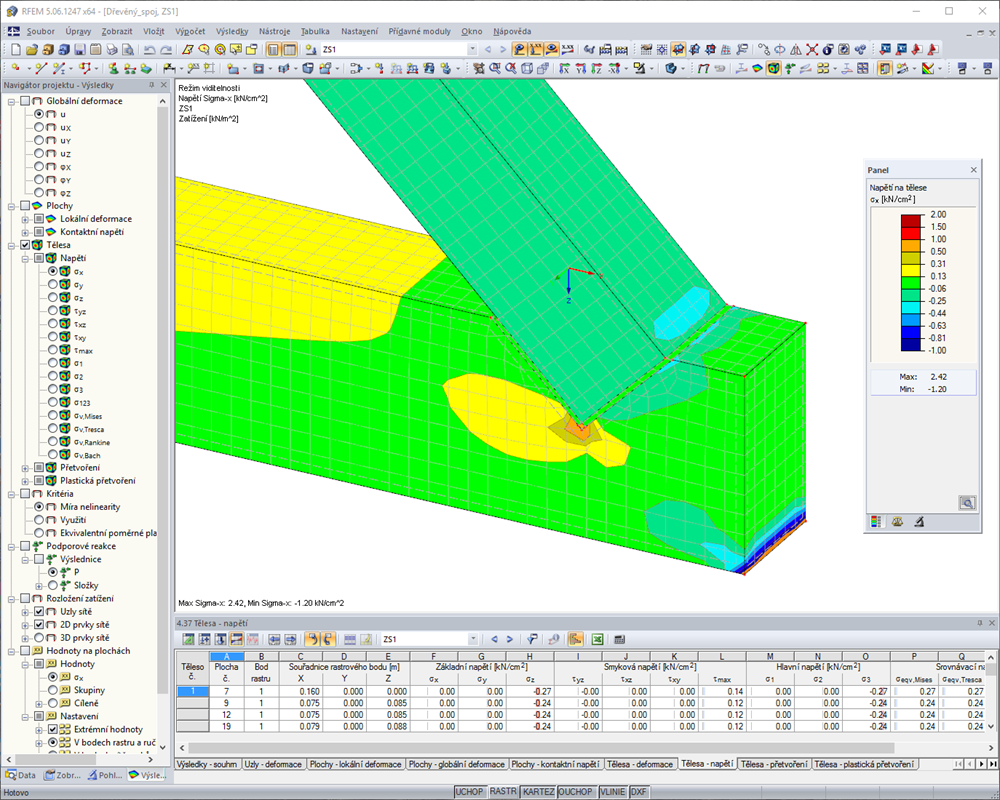
Task: Click the calculator icon in table toolbar
Action: [x=619, y=639]
